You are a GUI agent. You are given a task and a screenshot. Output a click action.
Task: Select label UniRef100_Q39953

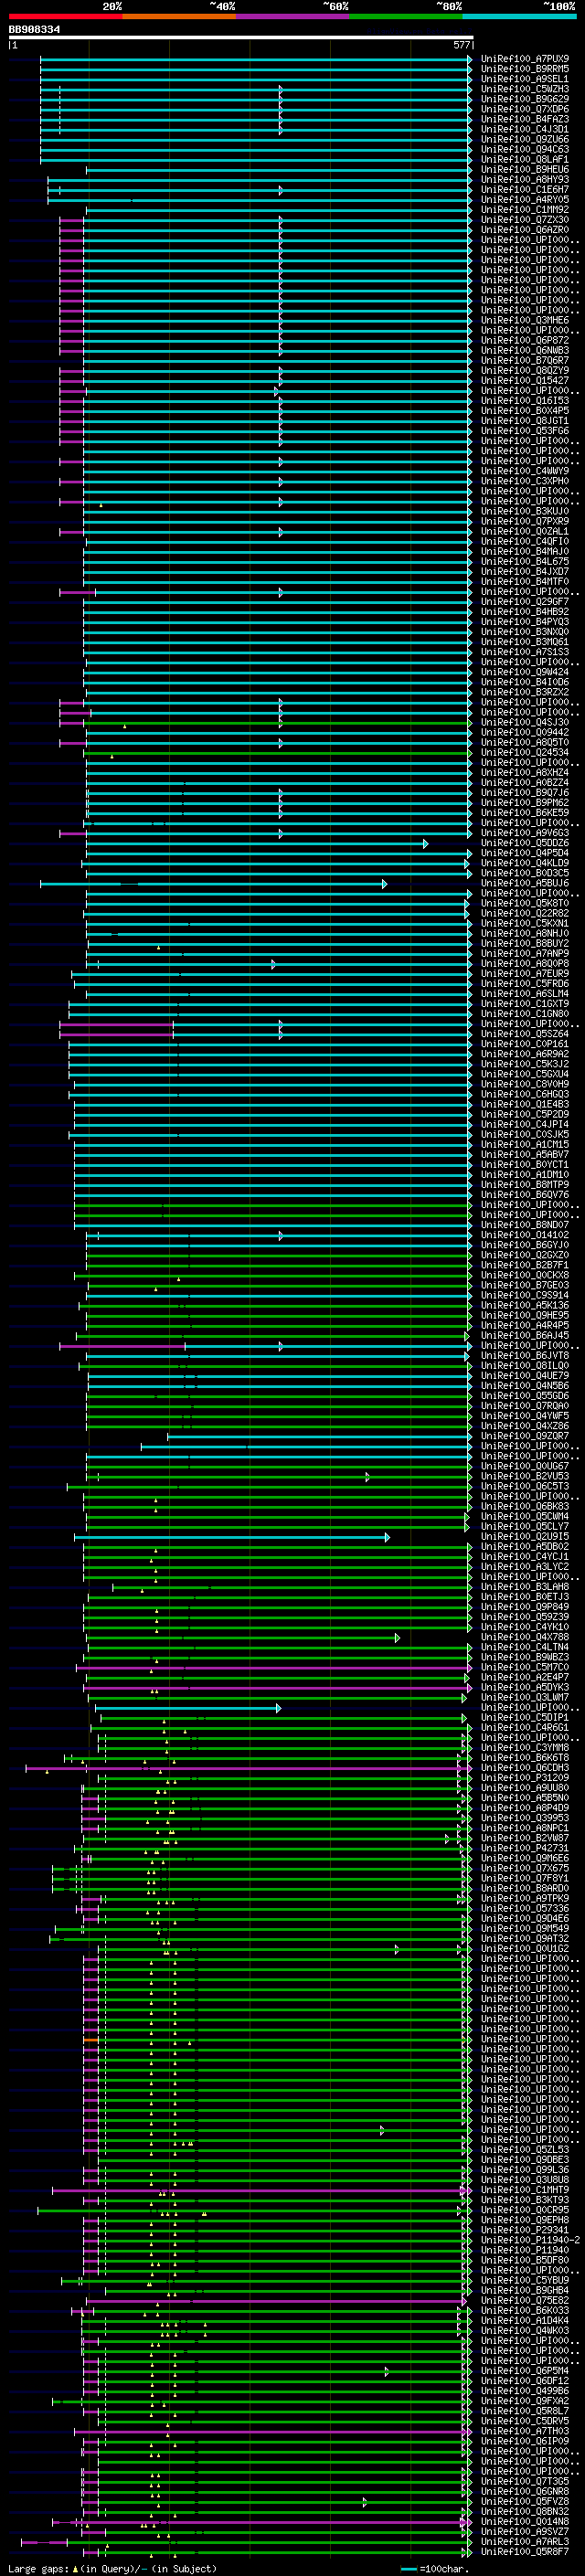click(525, 1817)
